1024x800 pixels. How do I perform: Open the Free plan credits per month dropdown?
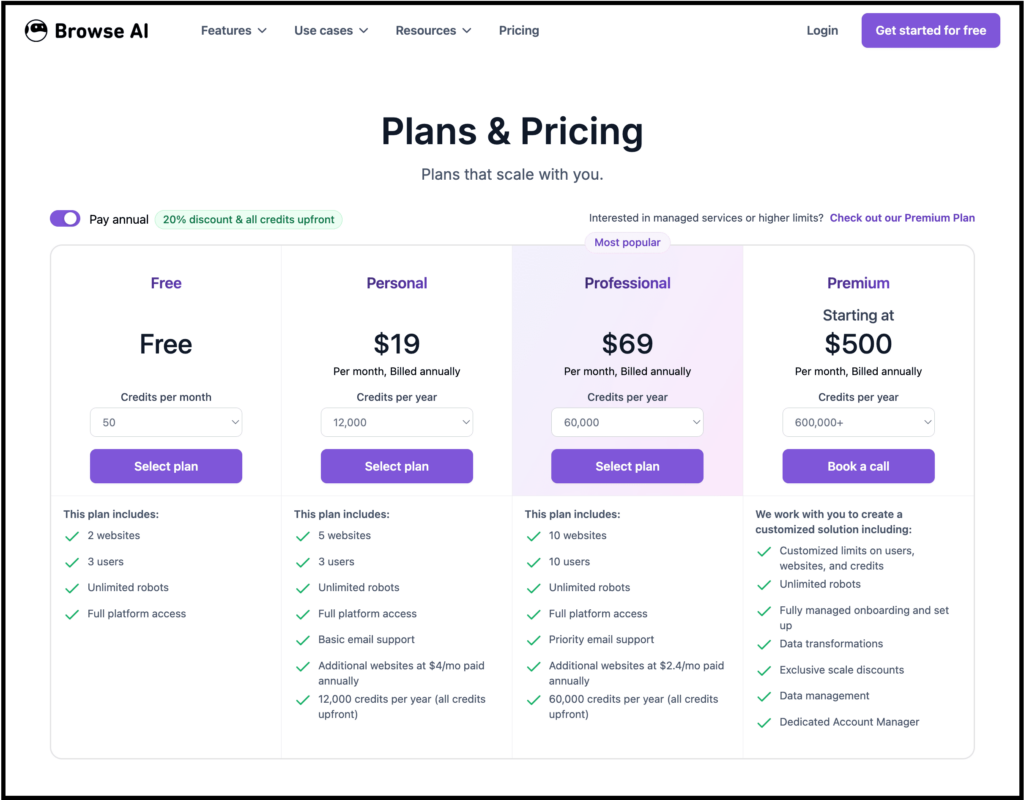166,422
